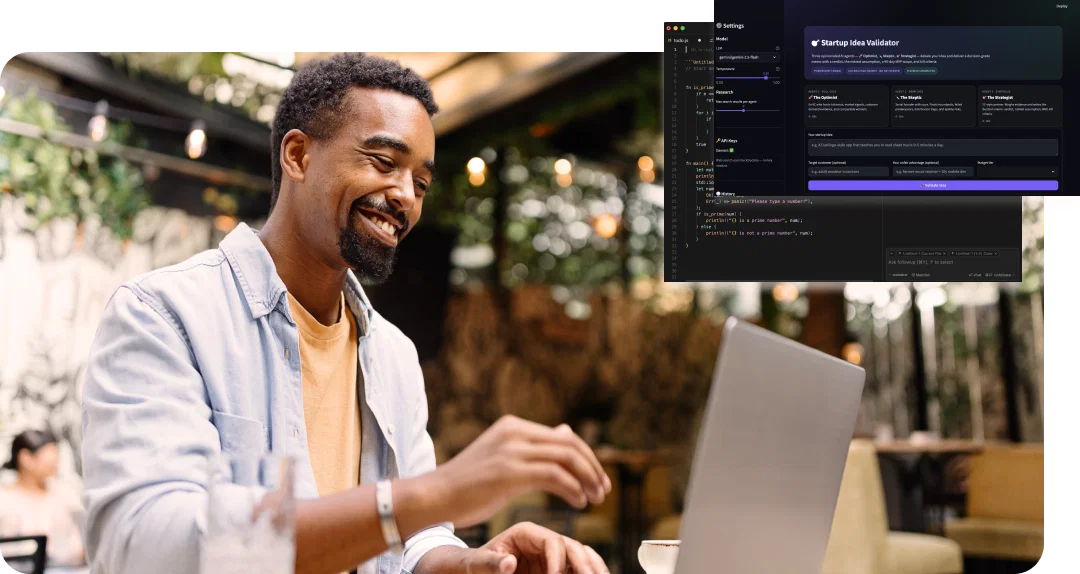The image size is (1080, 574).
Task: Open the Budget tier dropdown
Action: coord(1017,172)
